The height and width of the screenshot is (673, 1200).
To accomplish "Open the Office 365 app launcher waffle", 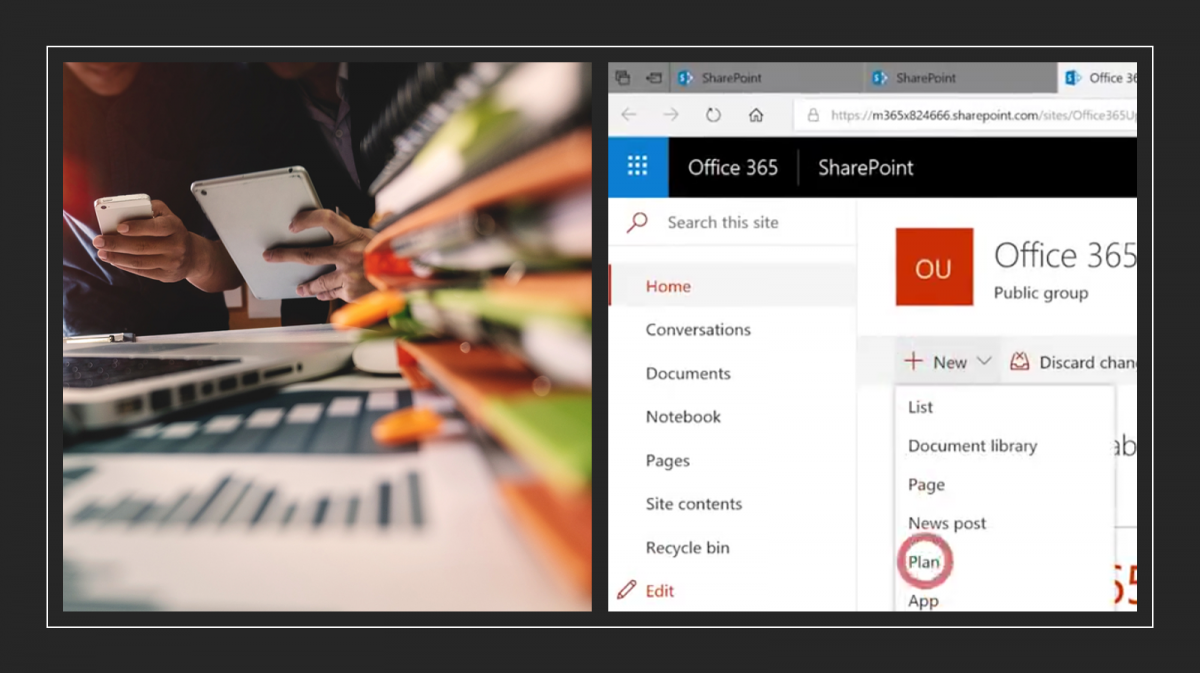I will coord(638,167).
